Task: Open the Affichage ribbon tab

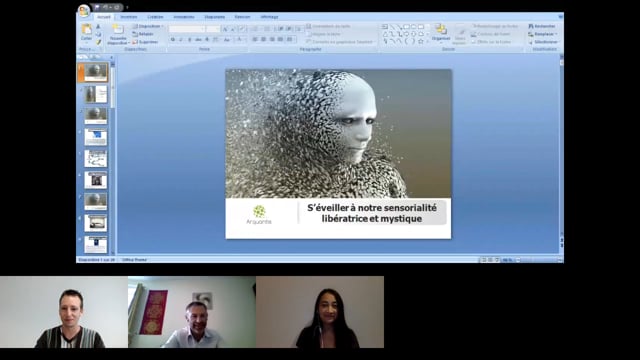Action: click(269, 17)
